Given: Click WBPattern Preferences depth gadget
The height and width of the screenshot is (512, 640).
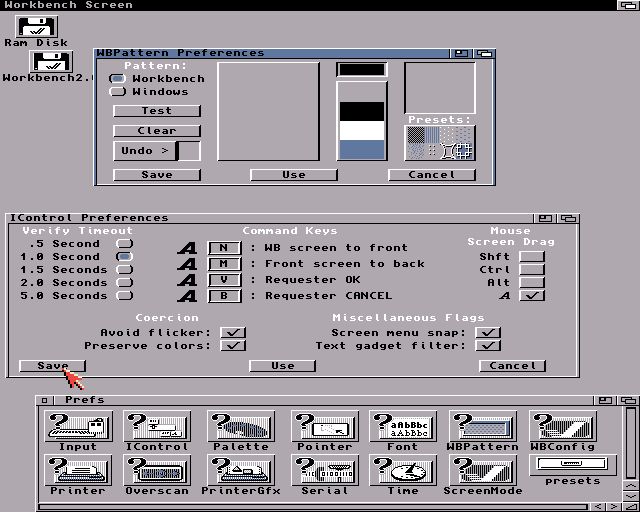Looking at the screenshot, I should [484, 53].
